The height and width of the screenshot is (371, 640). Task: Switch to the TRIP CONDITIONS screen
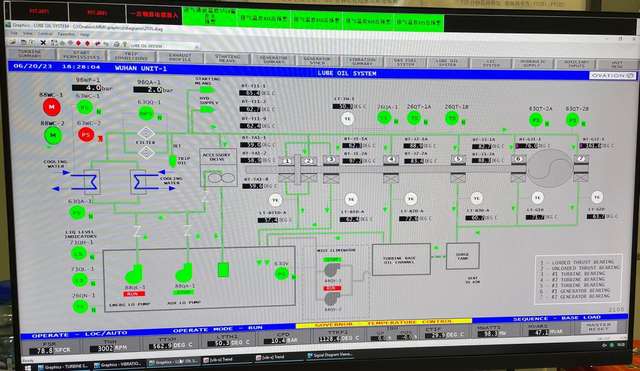point(131,56)
